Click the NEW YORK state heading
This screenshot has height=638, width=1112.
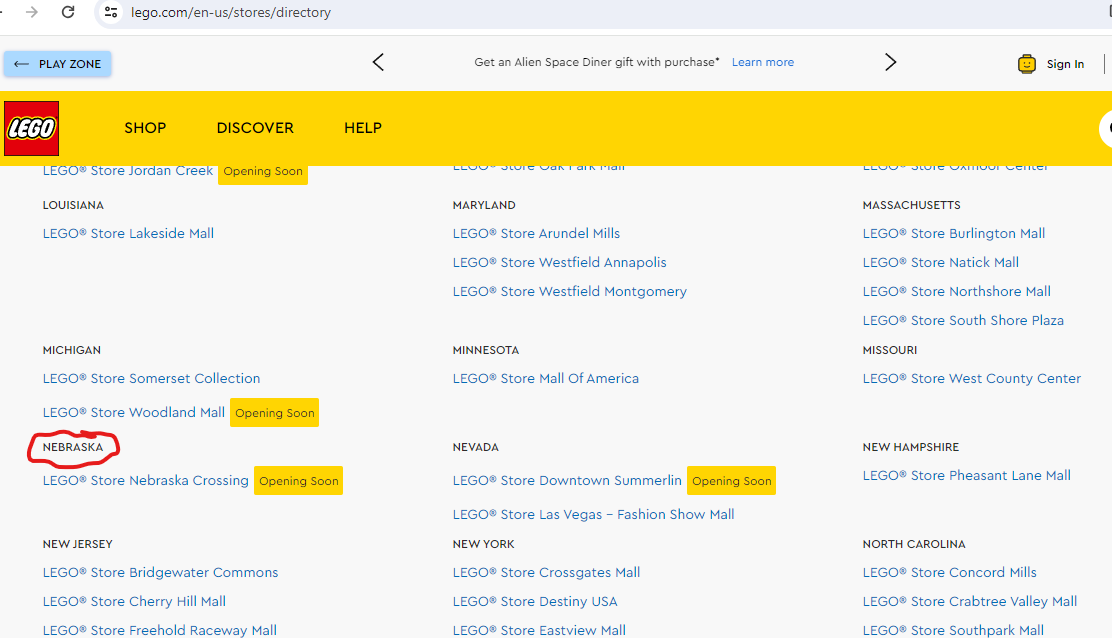[483, 544]
